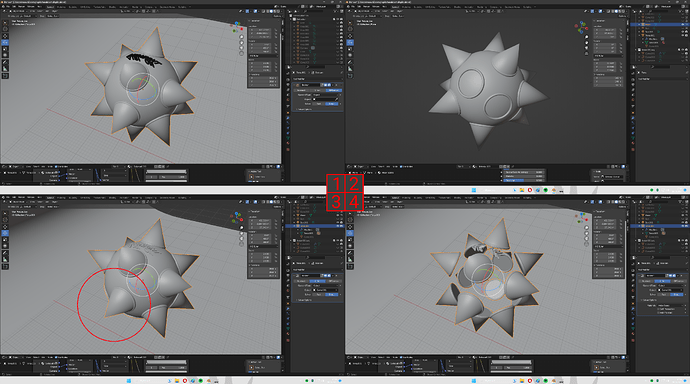This screenshot has width=690, height=384.
Task: Click the Boolean object picker field in bottom-right modifier
Action: (x=670, y=290)
